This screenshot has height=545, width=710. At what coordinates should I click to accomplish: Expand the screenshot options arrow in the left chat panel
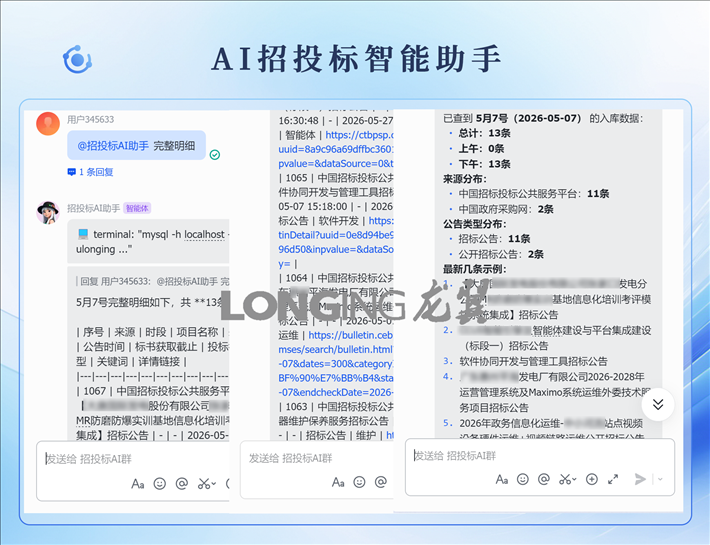[214, 484]
